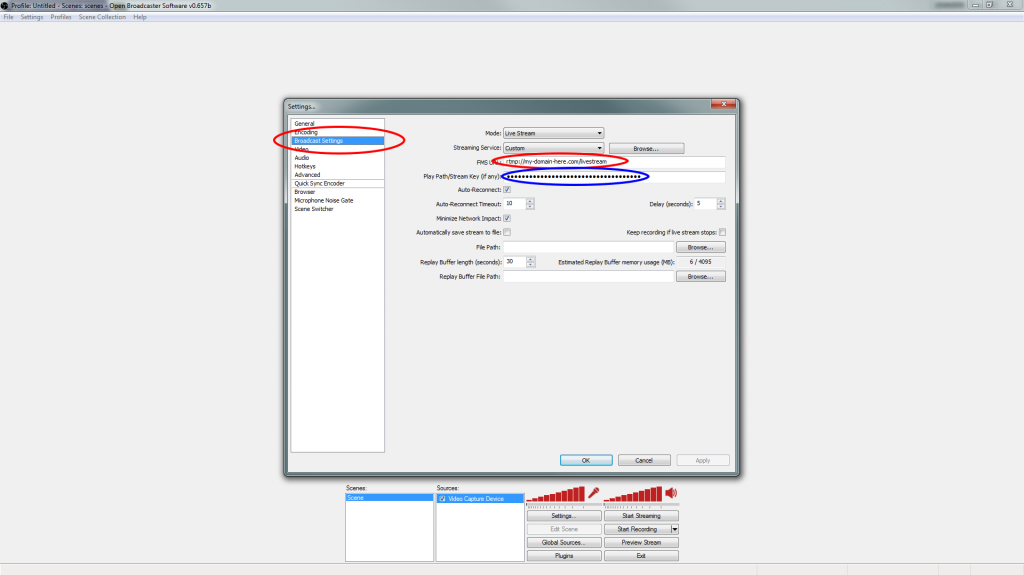This screenshot has height=575, width=1024.
Task: Click the FMS URL input field
Action: pos(615,162)
